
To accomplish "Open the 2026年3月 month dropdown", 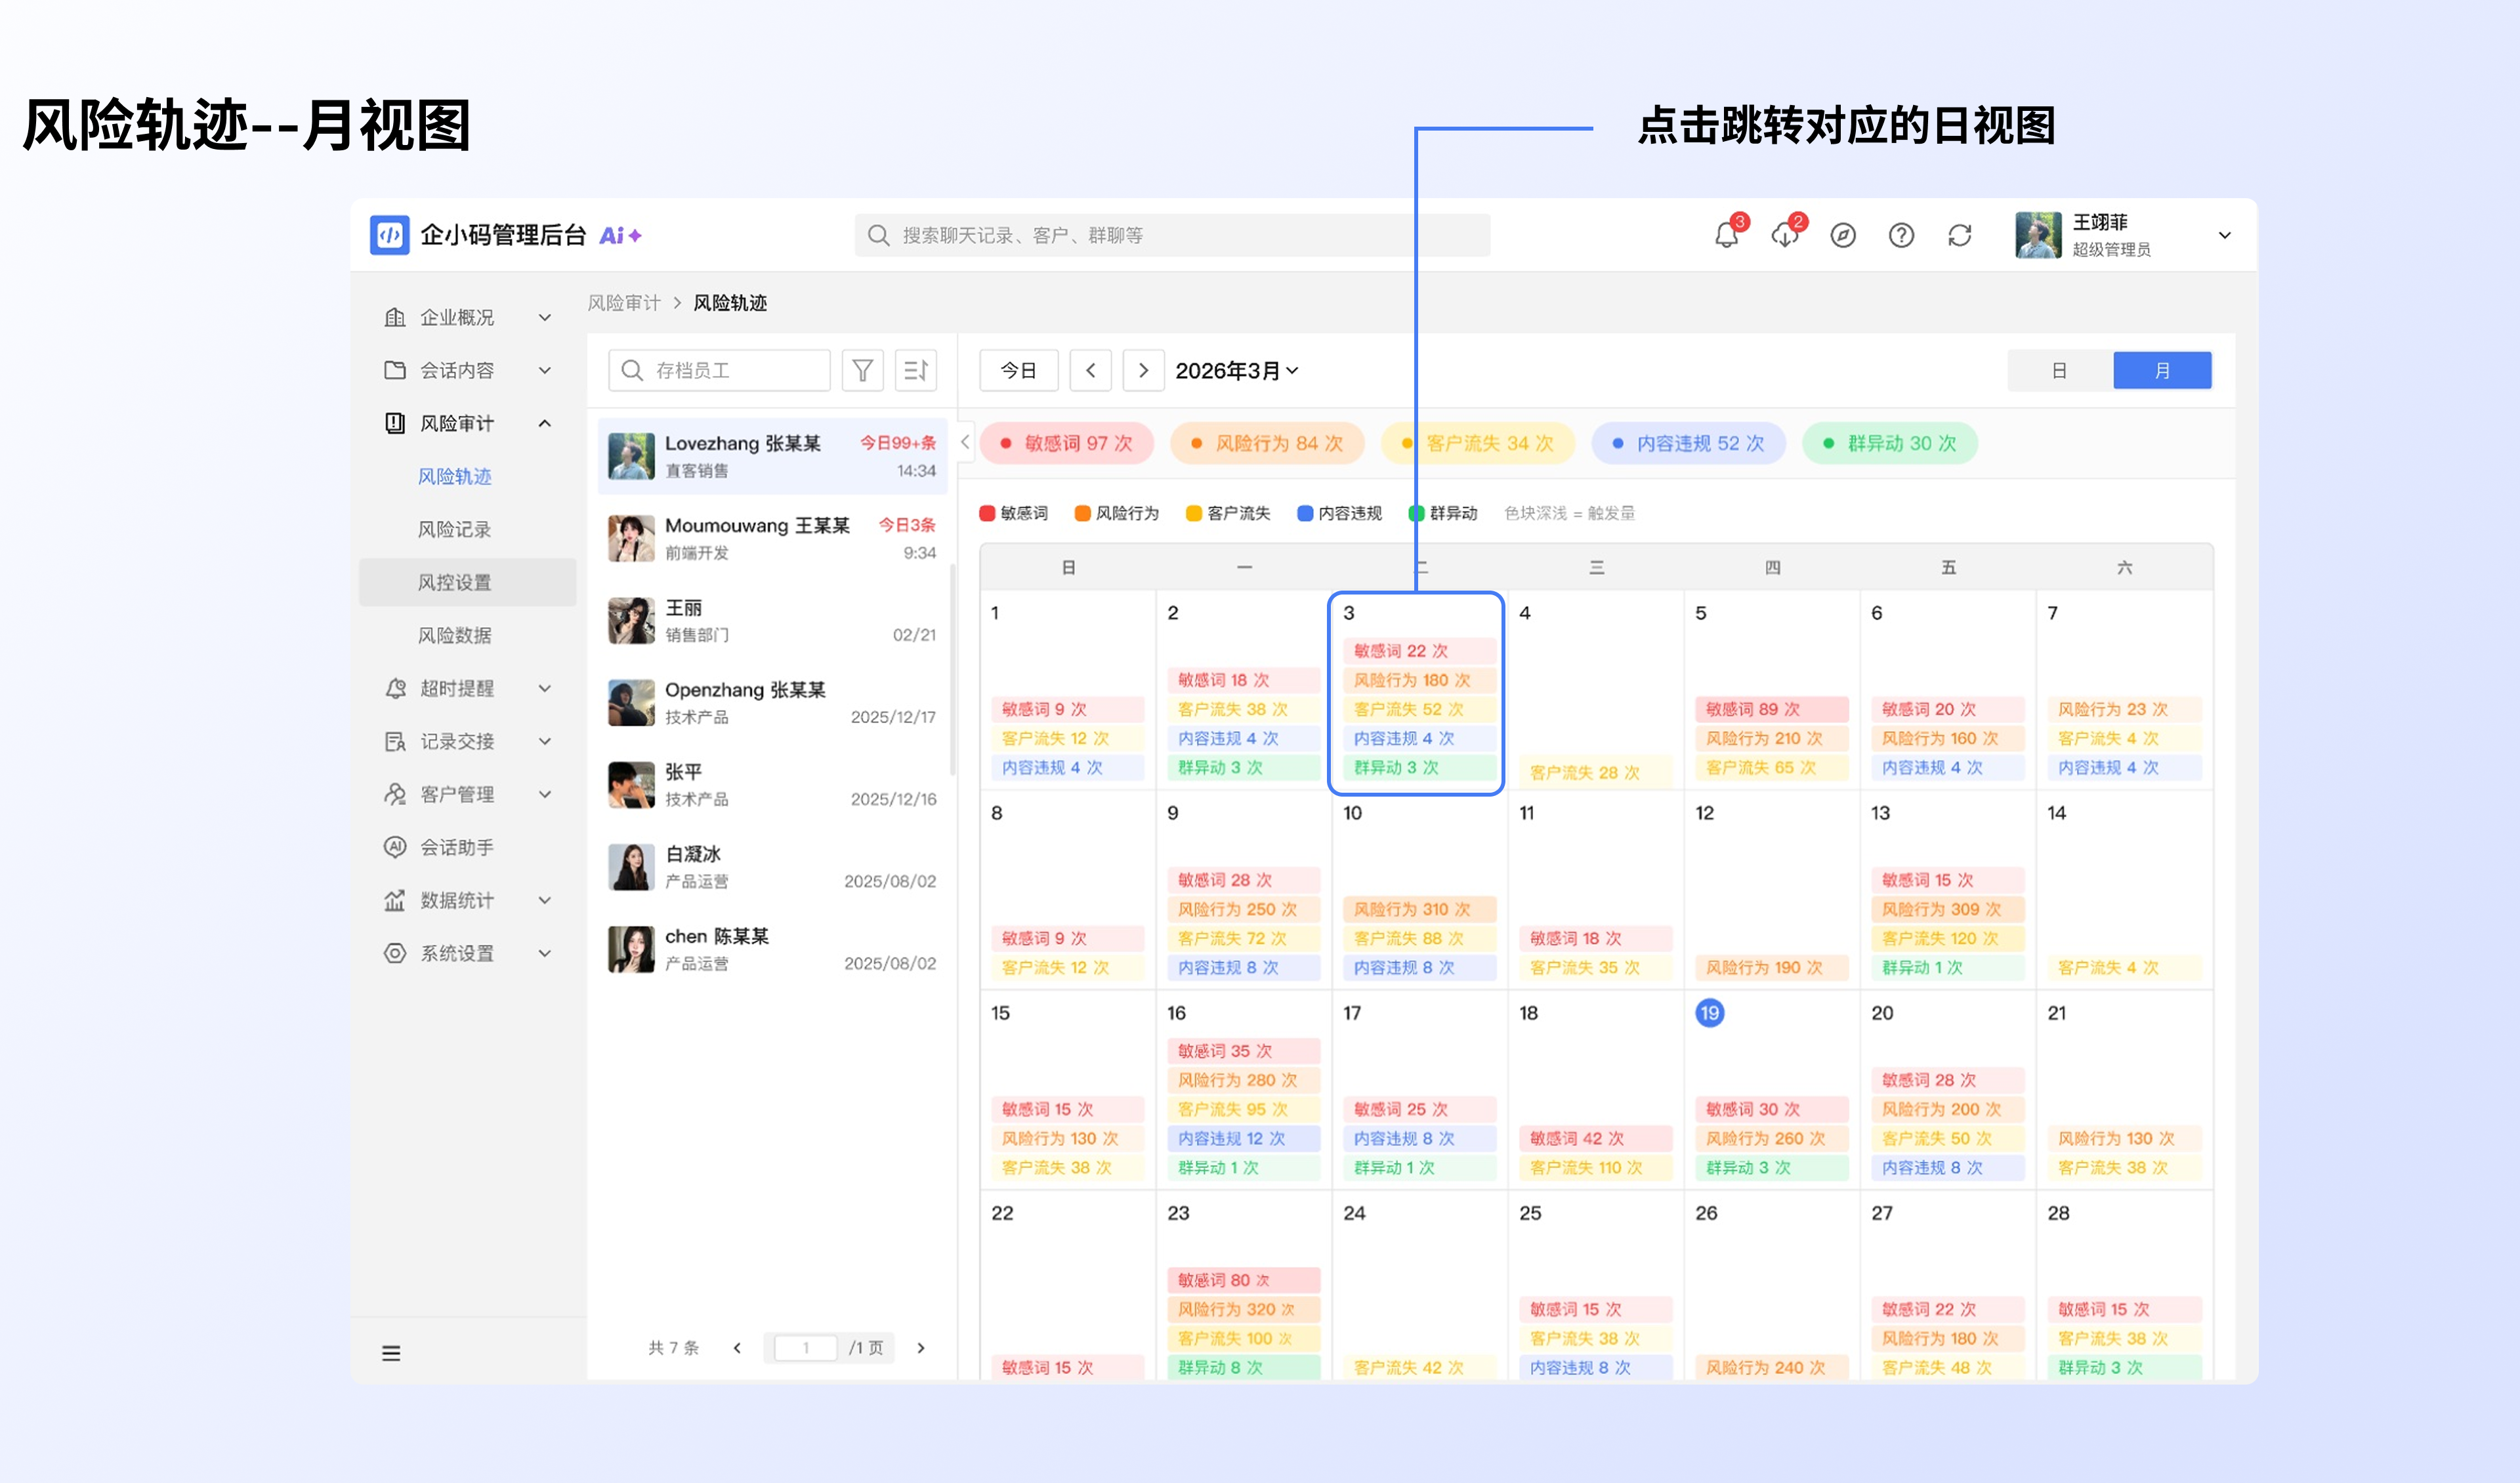I will point(1237,370).
